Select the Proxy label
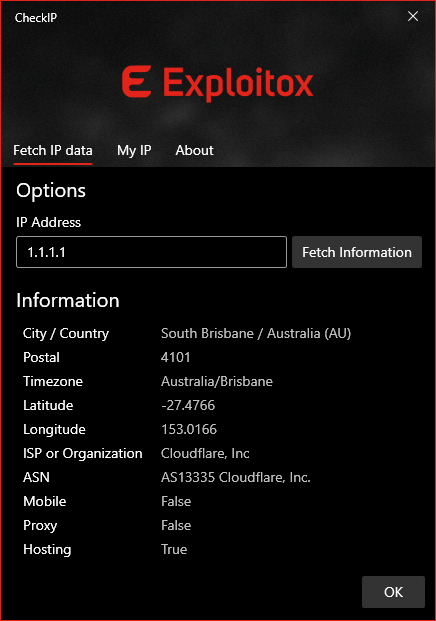436x621 pixels. coord(40,526)
